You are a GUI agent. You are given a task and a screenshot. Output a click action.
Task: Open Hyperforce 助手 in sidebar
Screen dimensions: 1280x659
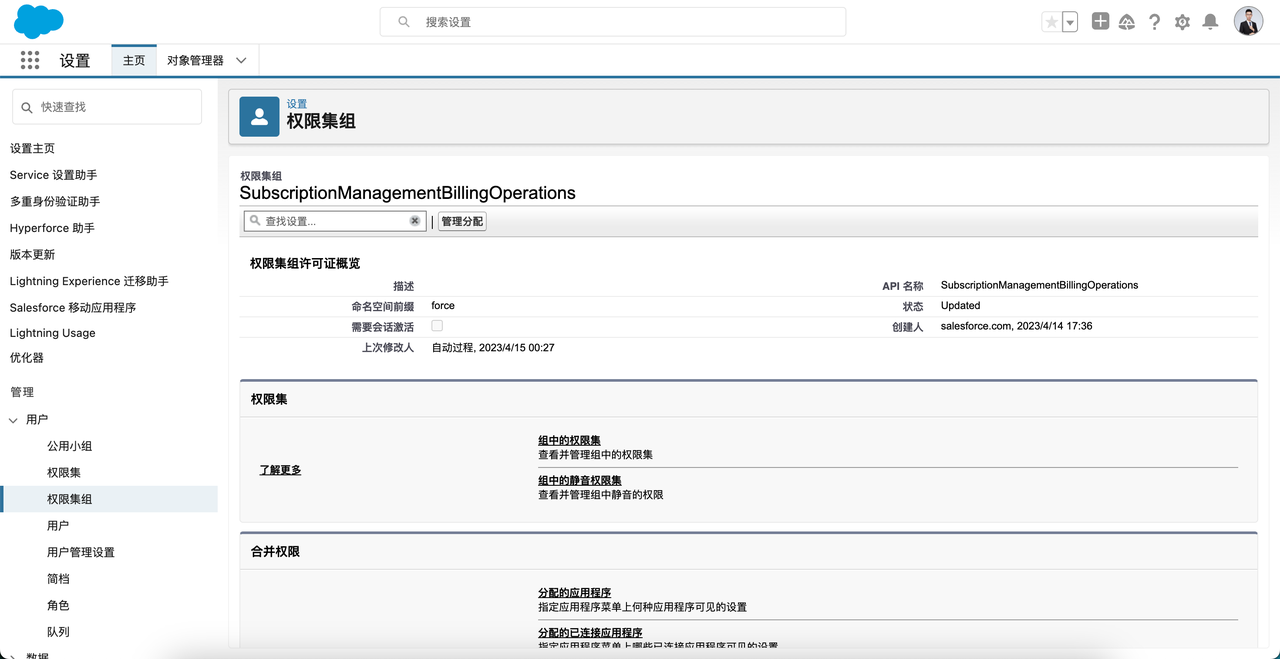coord(52,228)
